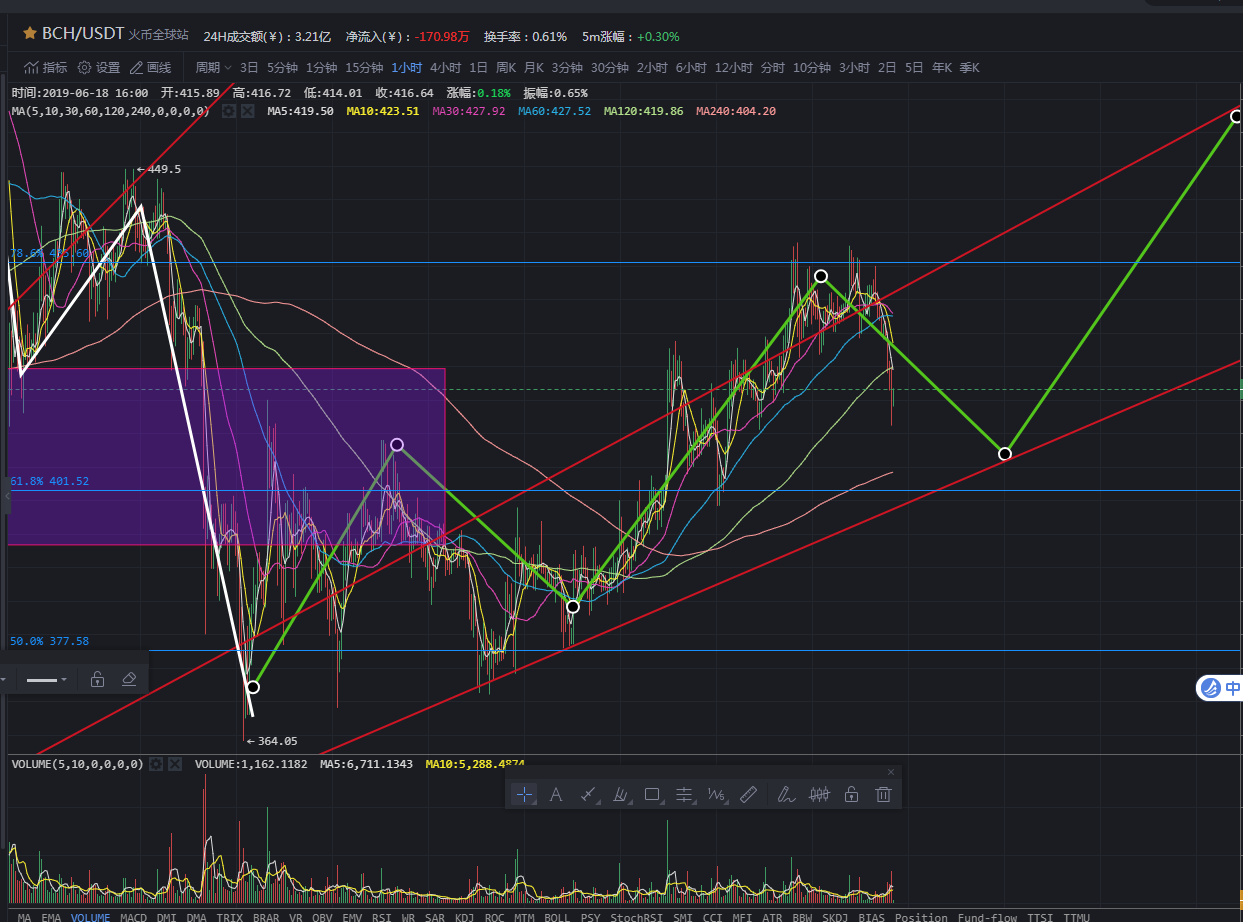
Task: Enable the KDJ indicator
Action: (464, 917)
